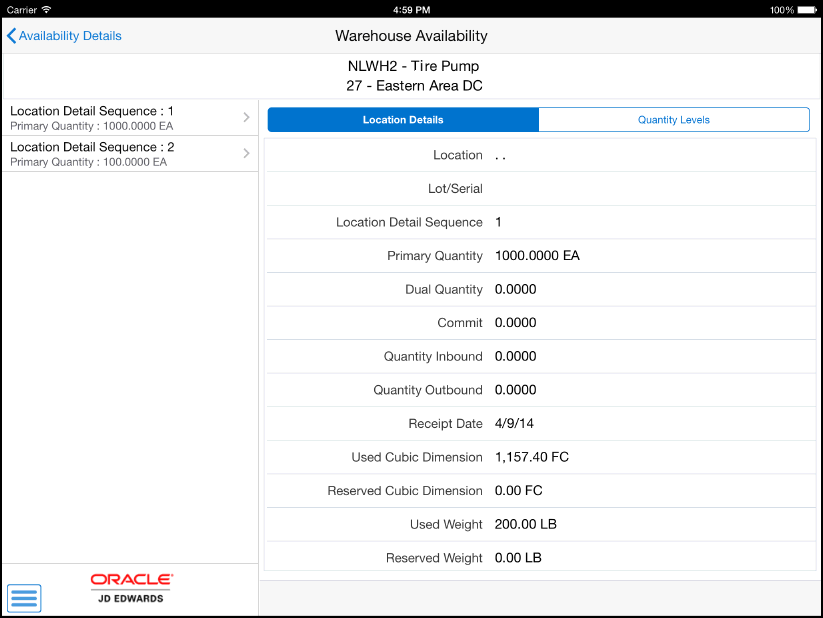823x618 pixels.
Task: Click the 4:59 PM clock in status bar
Action: (x=412, y=10)
